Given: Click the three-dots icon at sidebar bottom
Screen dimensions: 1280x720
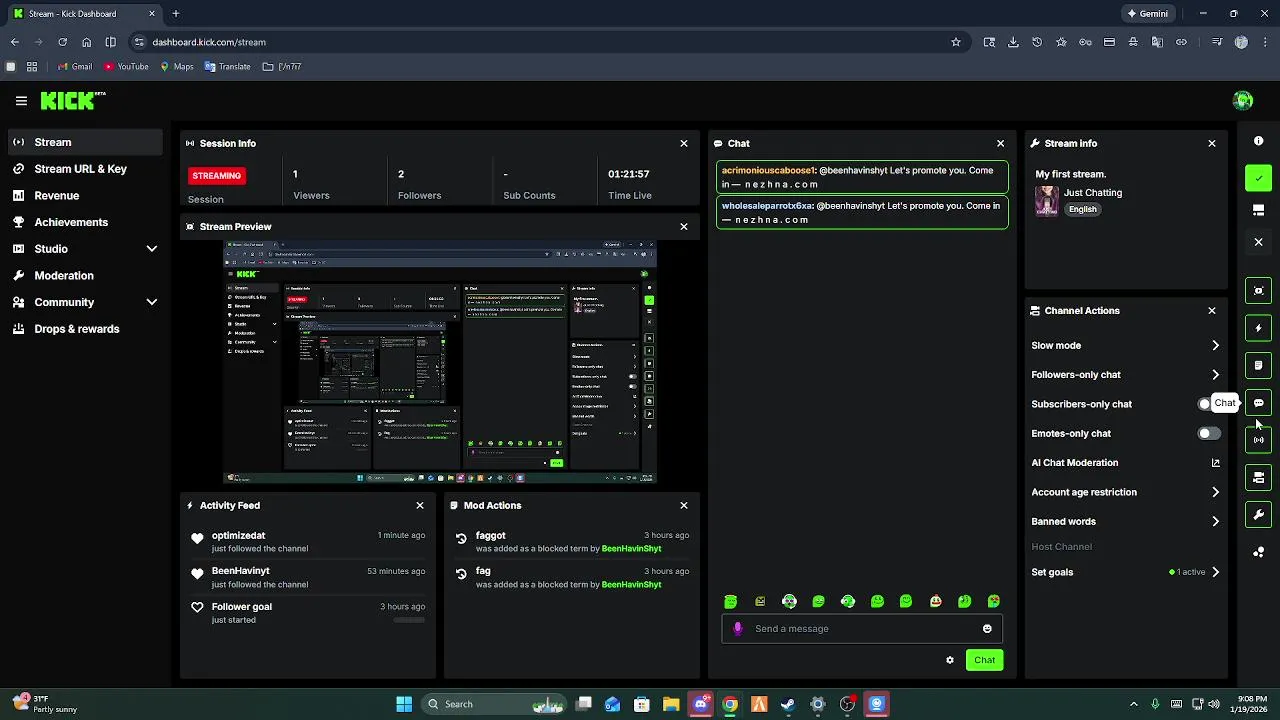Looking at the screenshot, I should point(1259,552).
